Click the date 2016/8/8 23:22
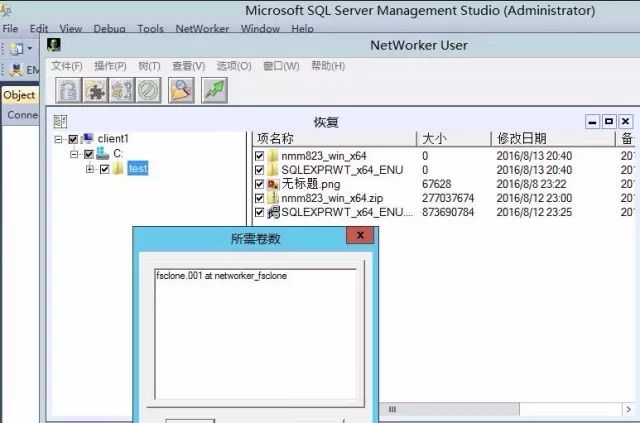This screenshot has height=423, width=640. click(531, 184)
